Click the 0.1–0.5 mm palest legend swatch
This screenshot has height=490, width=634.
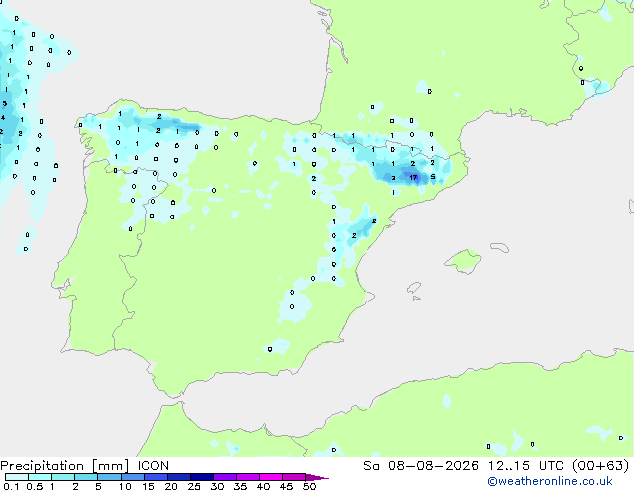pos(17,477)
